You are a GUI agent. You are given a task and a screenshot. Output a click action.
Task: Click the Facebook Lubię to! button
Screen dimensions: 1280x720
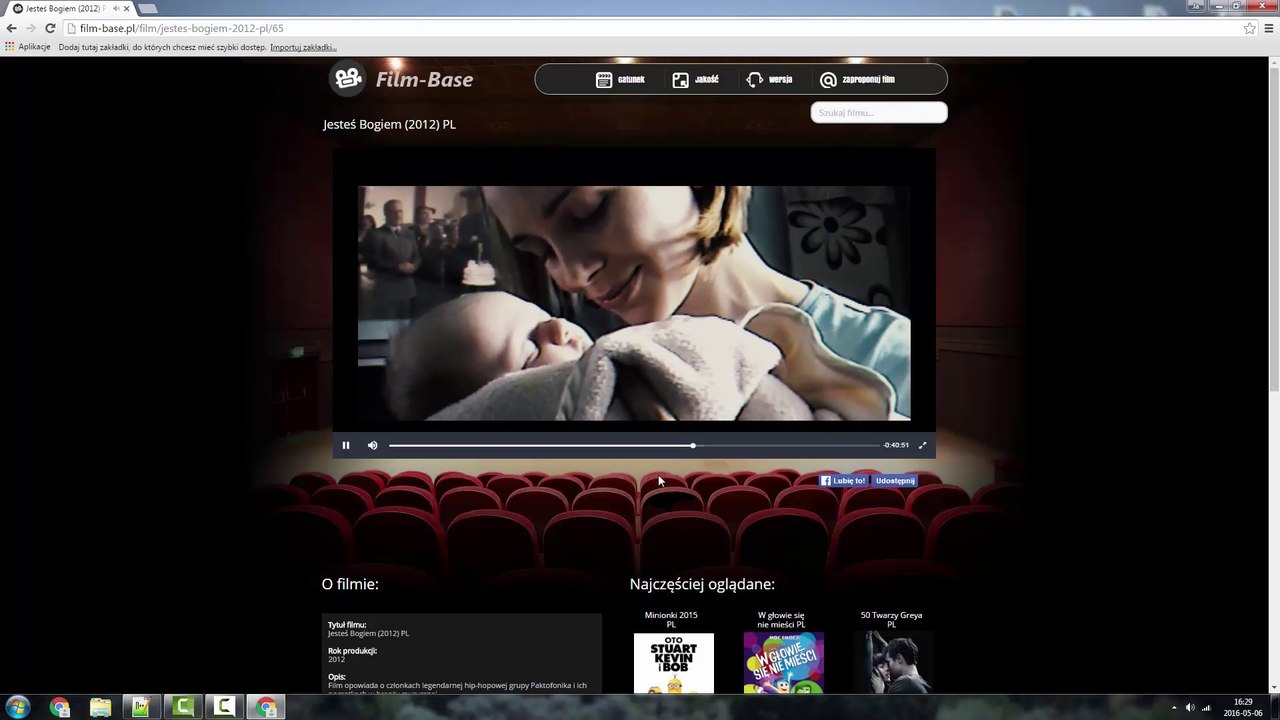(843, 481)
